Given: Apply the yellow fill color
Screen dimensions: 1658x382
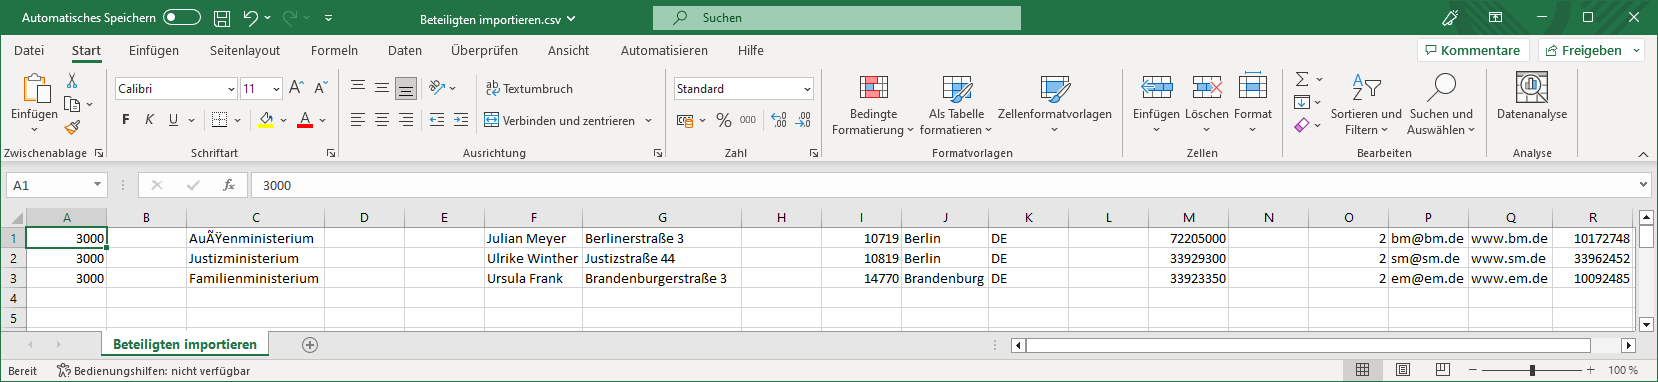Looking at the screenshot, I should pos(266,120).
